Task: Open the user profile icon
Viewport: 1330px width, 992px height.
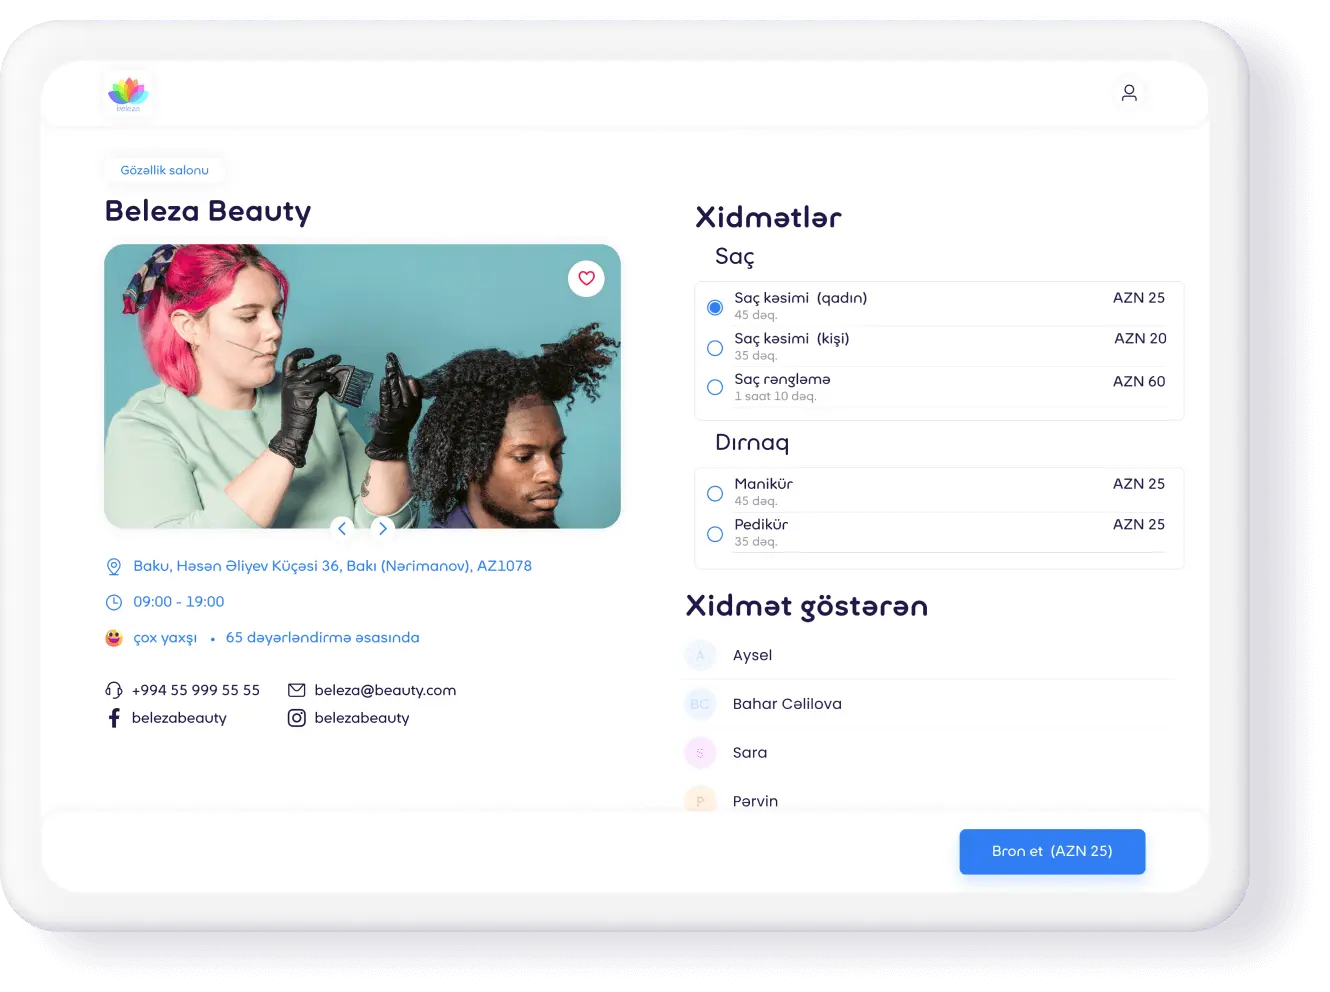Action: point(1129,93)
